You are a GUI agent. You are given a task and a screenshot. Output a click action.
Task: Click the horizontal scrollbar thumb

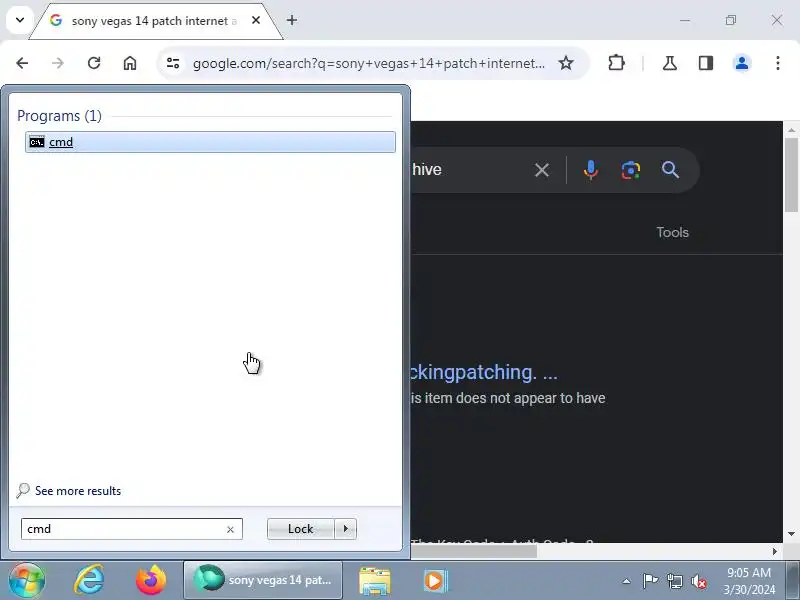click(473, 552)
